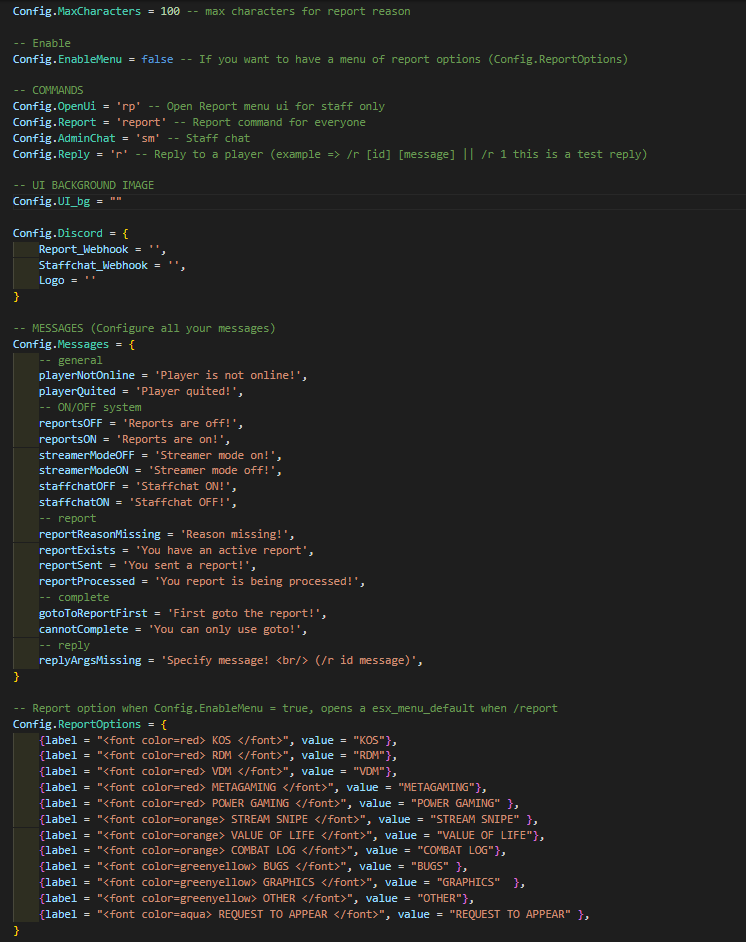Click the "KOS" value string
The image size is (746, 942).
pos(369,740)
